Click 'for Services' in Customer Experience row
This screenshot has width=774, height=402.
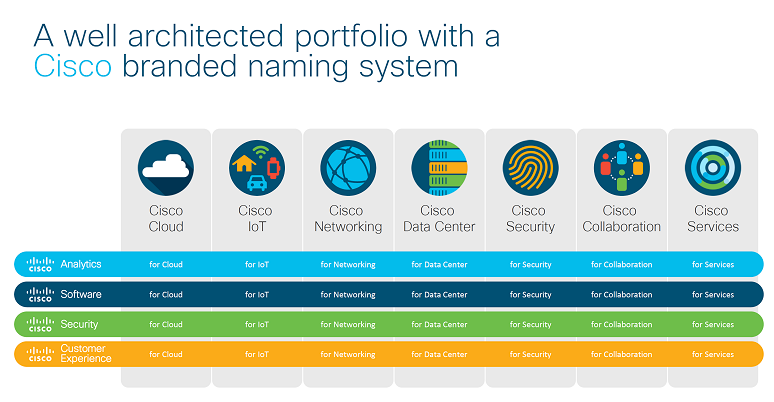click(x=713, y=354)
